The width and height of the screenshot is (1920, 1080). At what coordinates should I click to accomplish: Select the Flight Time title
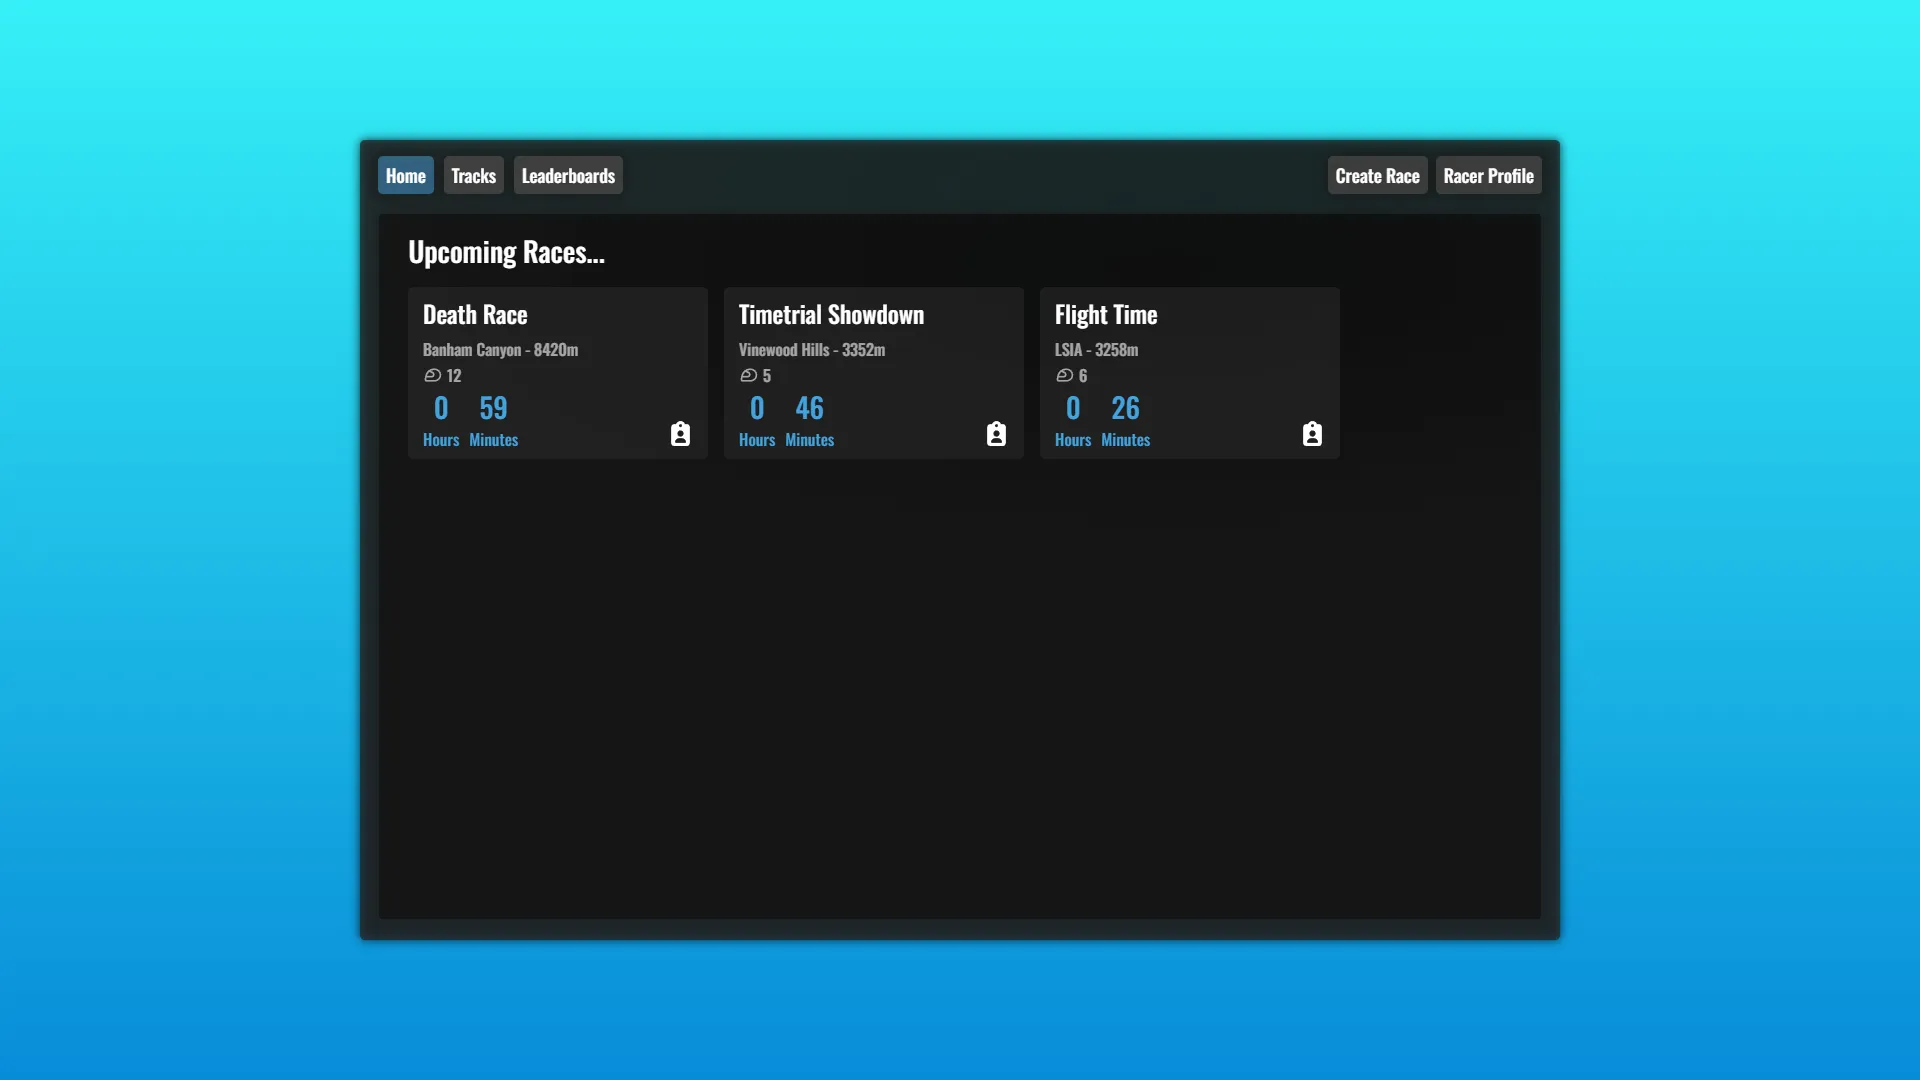pos(1106,314)
